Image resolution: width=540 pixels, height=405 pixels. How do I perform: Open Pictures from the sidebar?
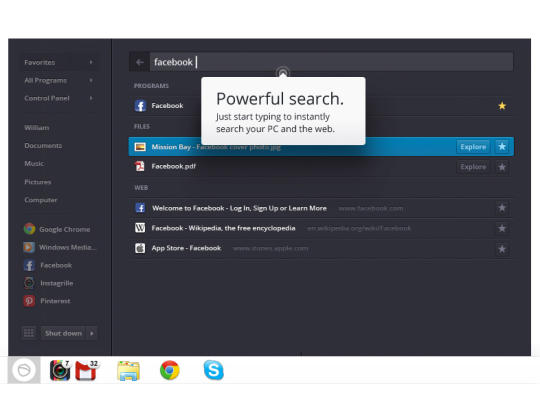pyautogui.click(x=38, y=182)
